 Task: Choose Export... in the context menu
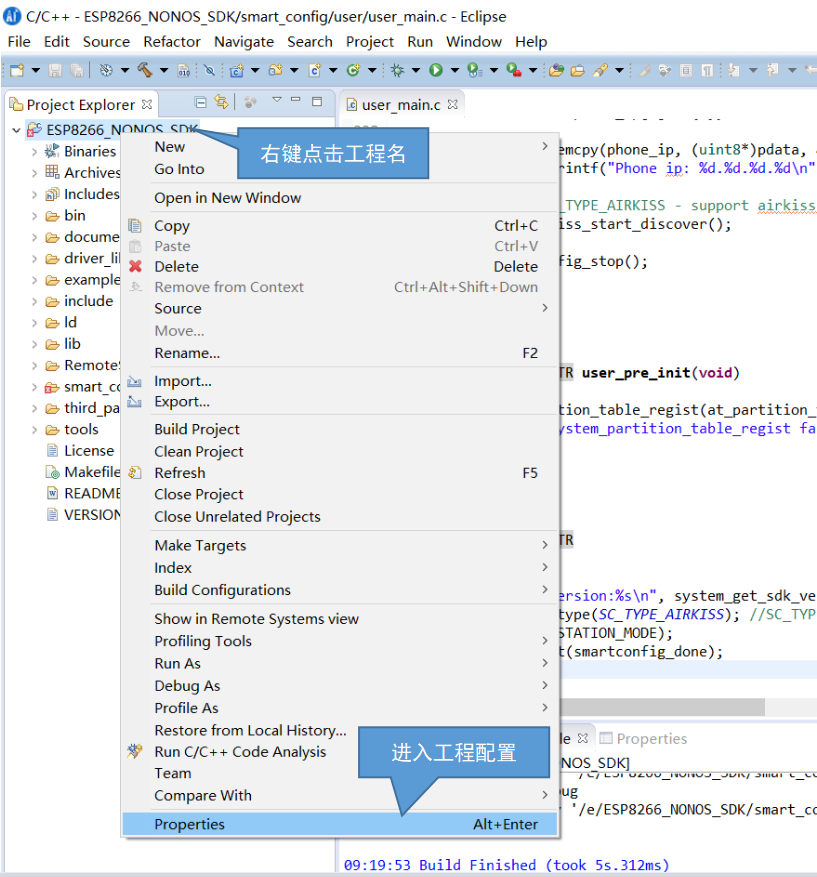339,402
